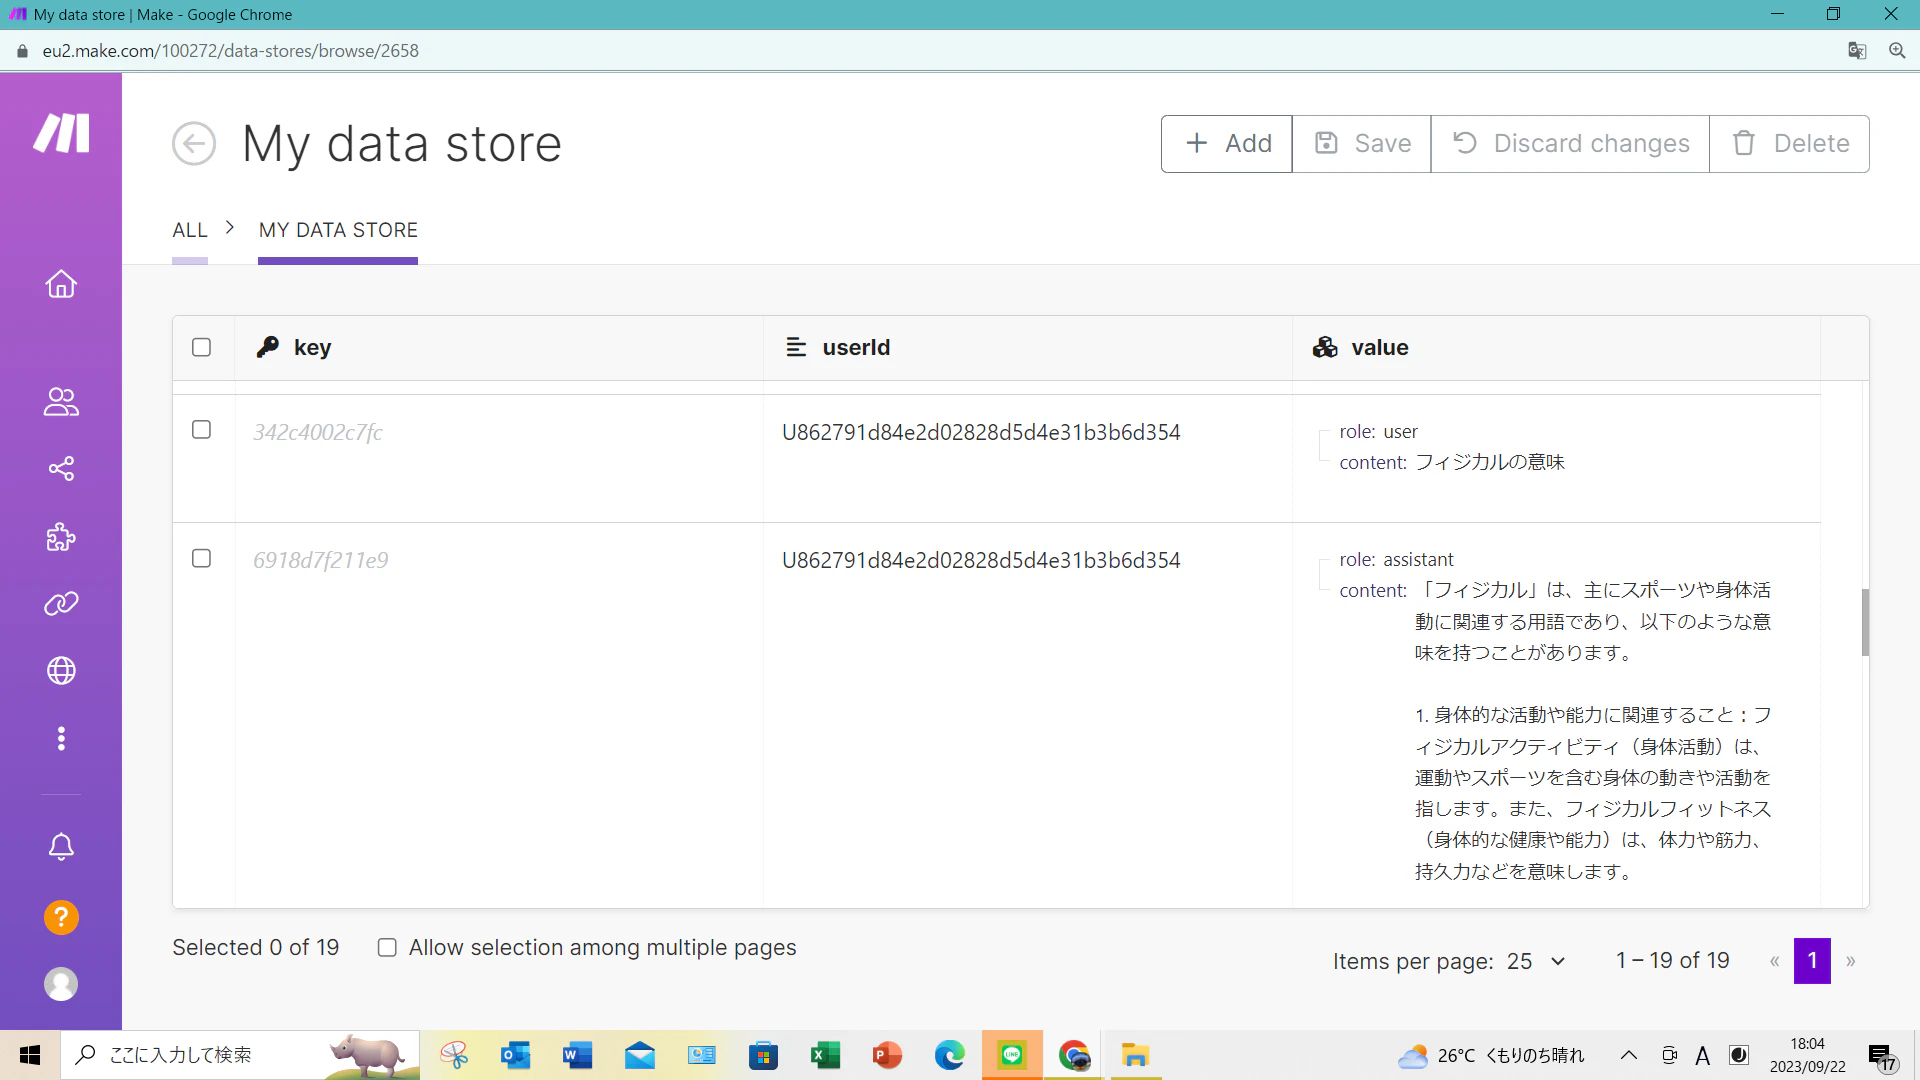Open Templates puzzle-piece sidebar icon
Screen dimensions: 1920x1080
click(61, 537)
